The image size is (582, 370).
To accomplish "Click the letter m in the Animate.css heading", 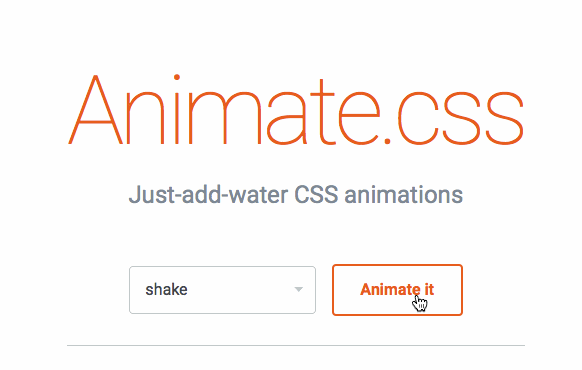I will pyautogui.click(x=225, y=118).
